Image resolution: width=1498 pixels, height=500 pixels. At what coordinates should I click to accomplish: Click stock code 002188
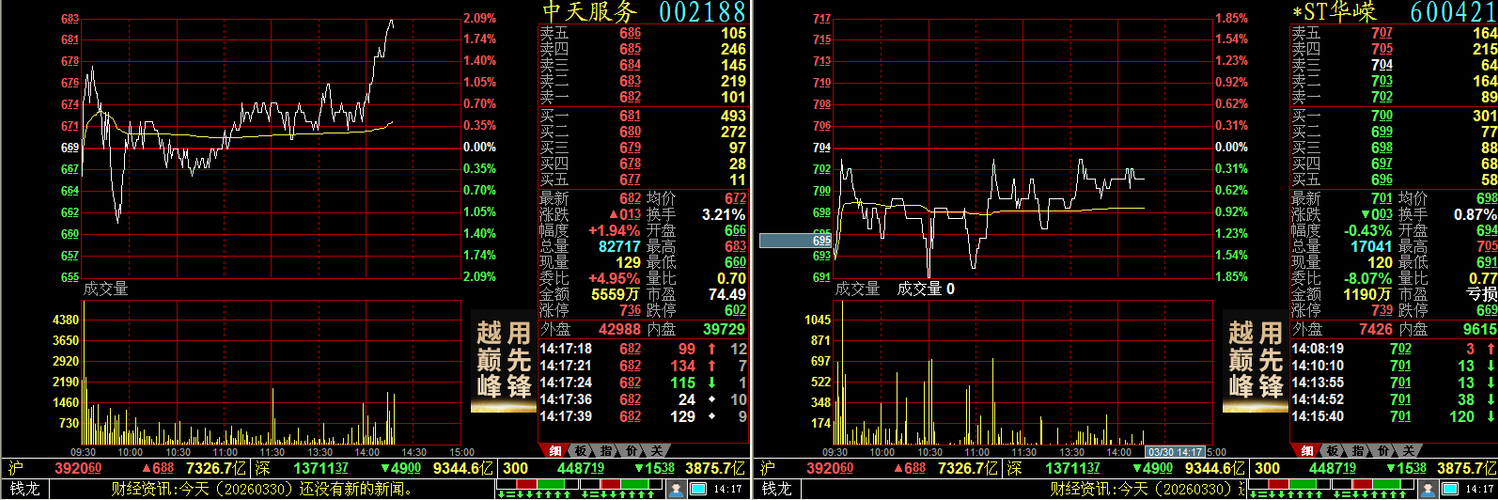[703, 12]
